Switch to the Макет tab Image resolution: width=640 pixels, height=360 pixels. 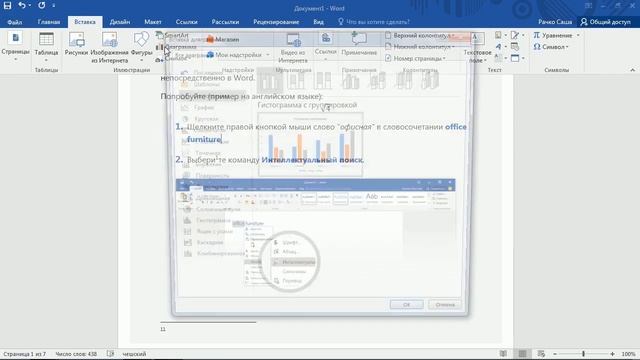click(x=153, y=22)
